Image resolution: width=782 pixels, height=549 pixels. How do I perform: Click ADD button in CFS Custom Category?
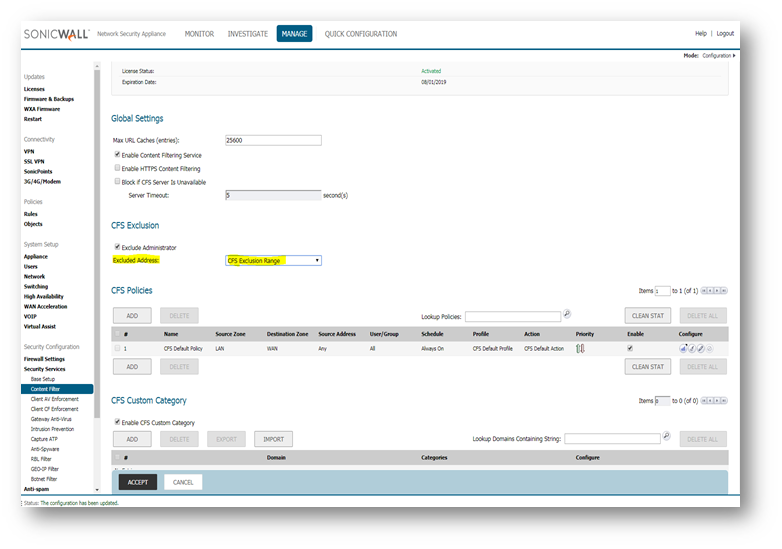pos(132,439)
